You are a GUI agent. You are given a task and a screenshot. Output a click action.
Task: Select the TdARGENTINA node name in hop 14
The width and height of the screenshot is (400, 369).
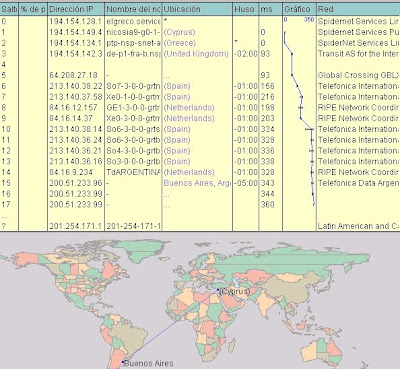(133, 172)
